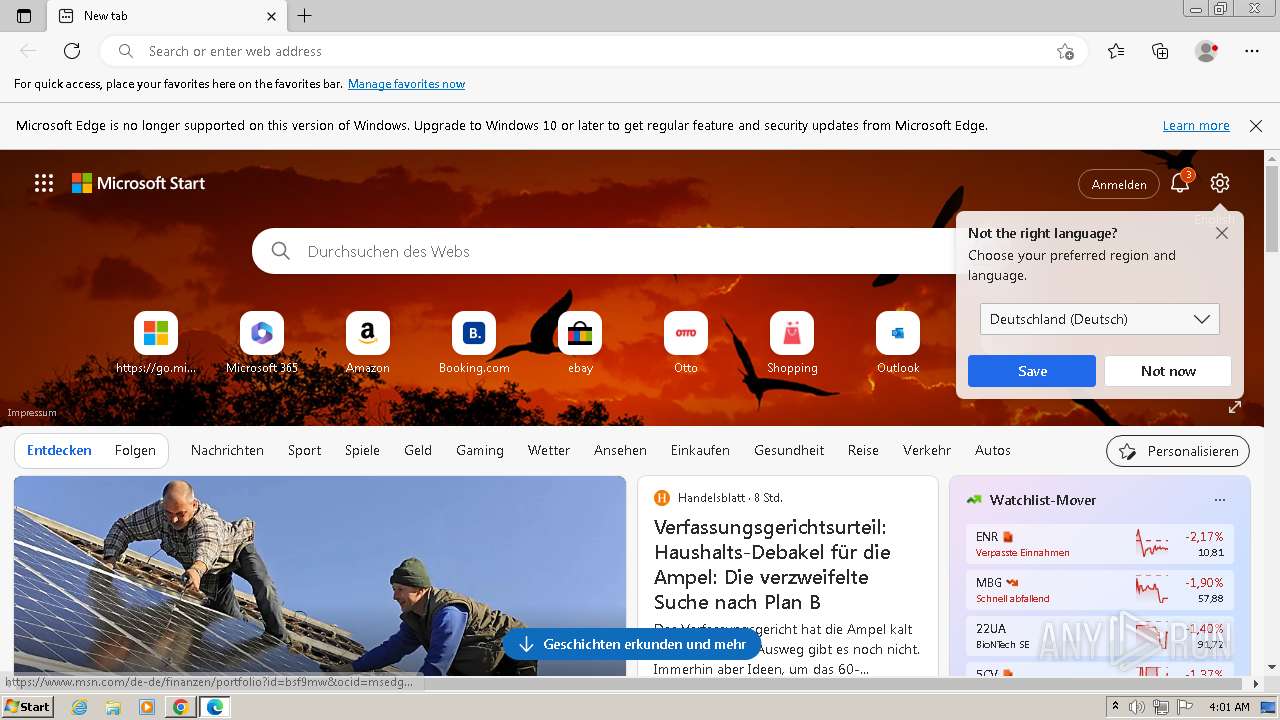Open the ebay quick link
Screen dimensions: 1280x720
point(580,343)
